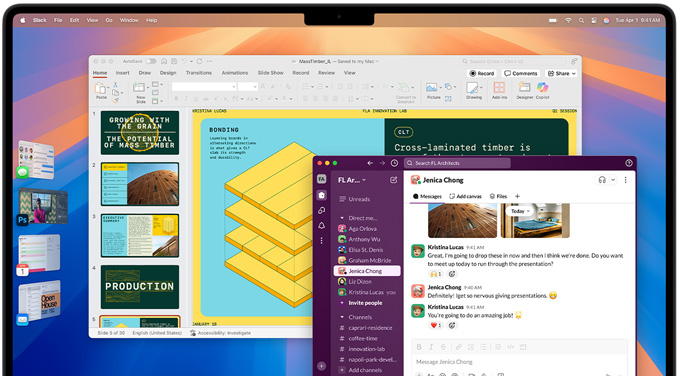Collapse the Direct messages section

tap(342, 218)
